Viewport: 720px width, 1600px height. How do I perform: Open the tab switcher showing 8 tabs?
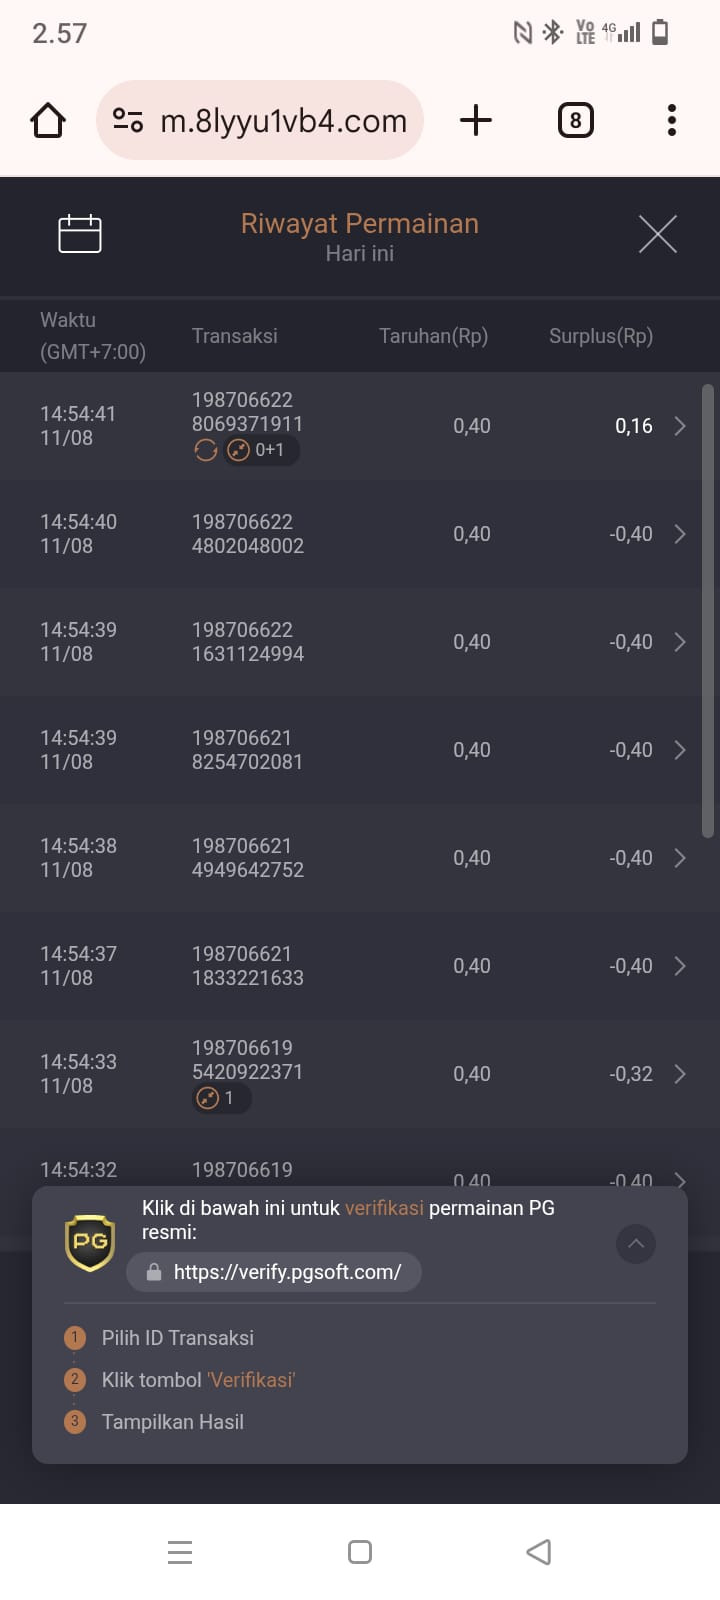coord(575,121)
